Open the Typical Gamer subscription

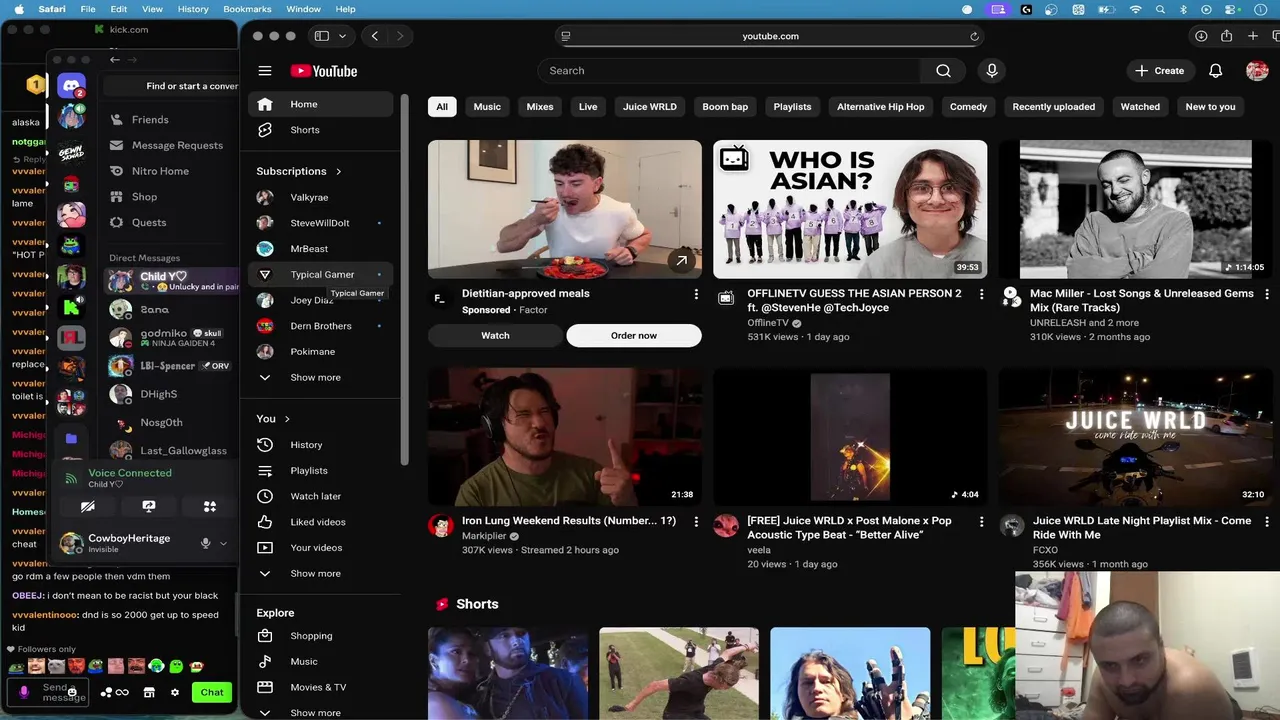[x=320, y=275]
